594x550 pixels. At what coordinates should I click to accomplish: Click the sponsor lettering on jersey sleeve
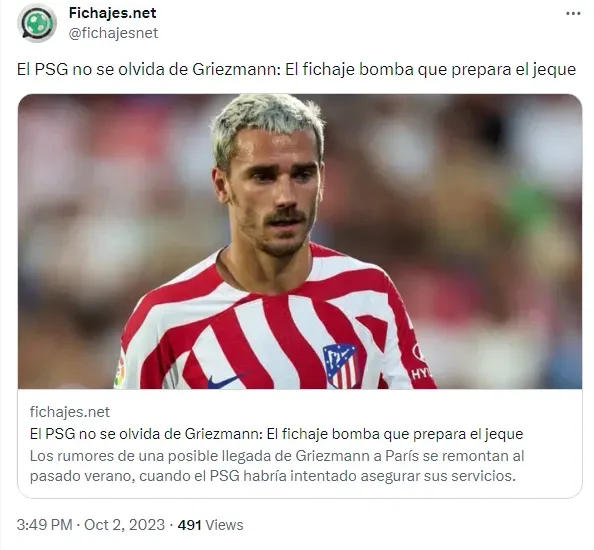421,373
